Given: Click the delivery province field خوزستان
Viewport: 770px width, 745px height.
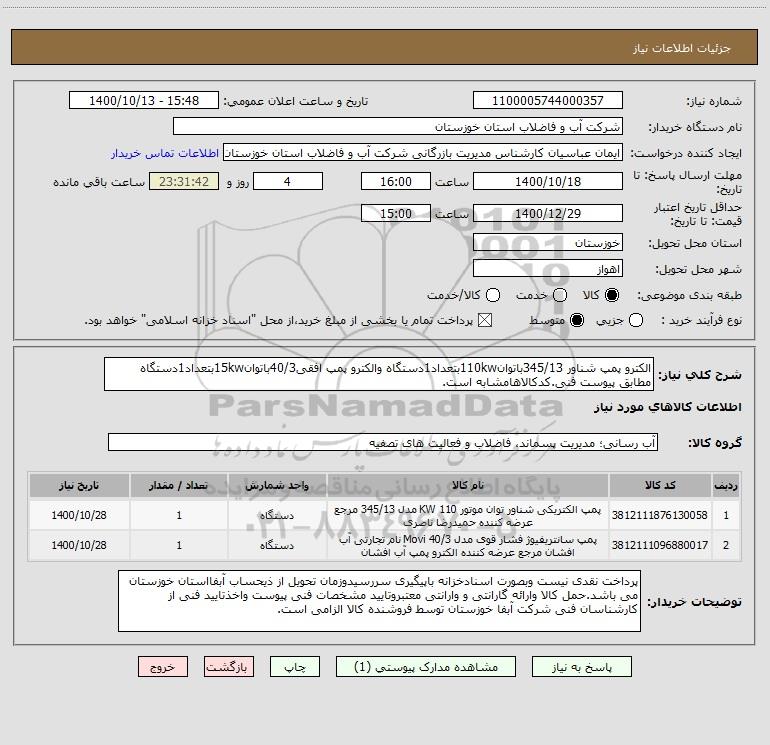Looking at the screenshot, I should (548, 243).
